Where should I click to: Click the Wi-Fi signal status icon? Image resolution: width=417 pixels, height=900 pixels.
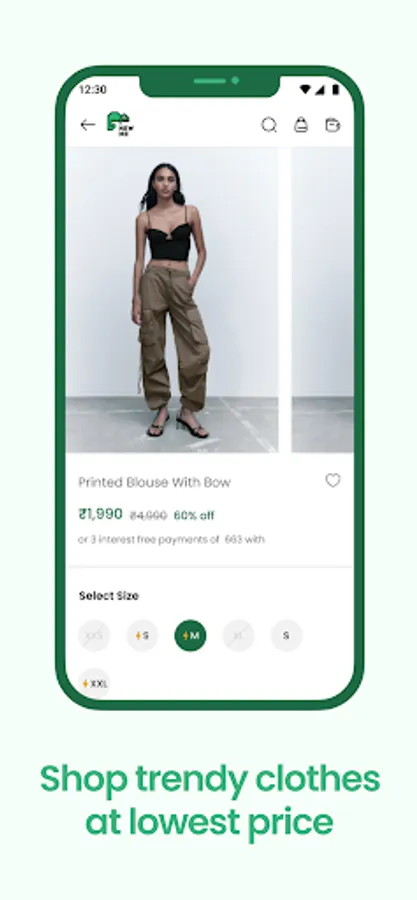(x=306, y=90)
